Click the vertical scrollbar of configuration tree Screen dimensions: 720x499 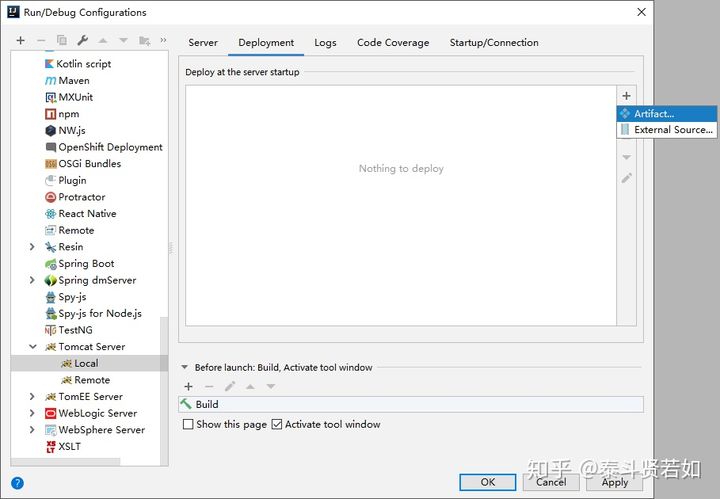point(164,390)
